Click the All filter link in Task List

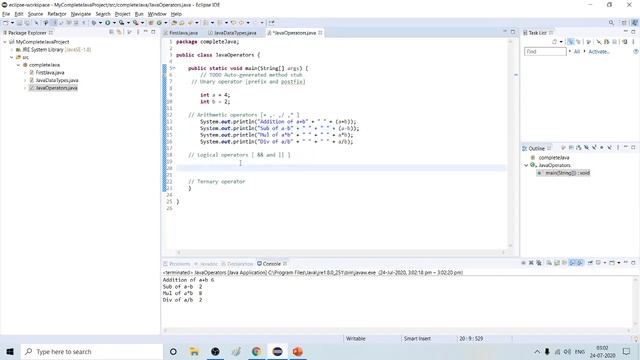577,52
